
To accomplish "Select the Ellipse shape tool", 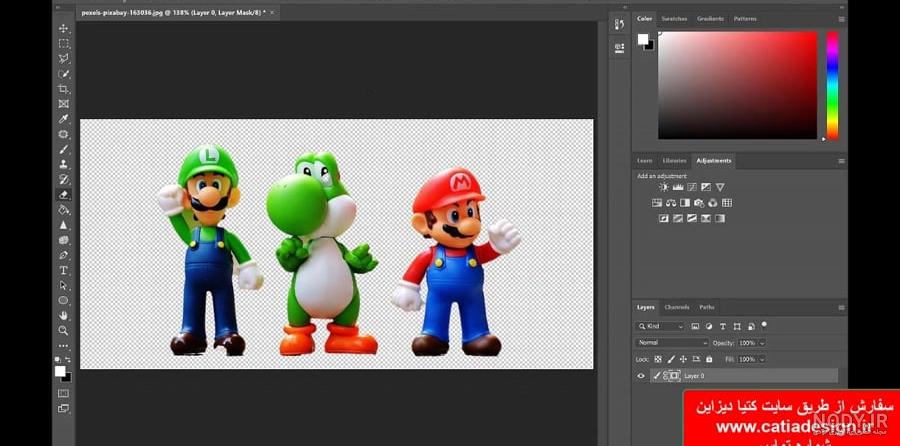I will 64,300.
